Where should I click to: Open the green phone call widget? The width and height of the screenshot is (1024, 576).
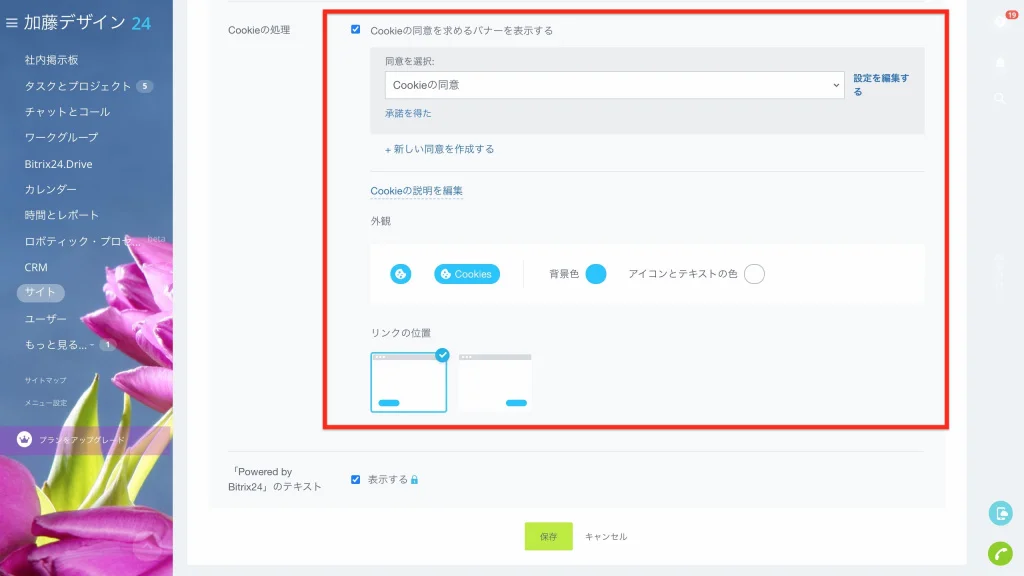[x=1000, y=553]
